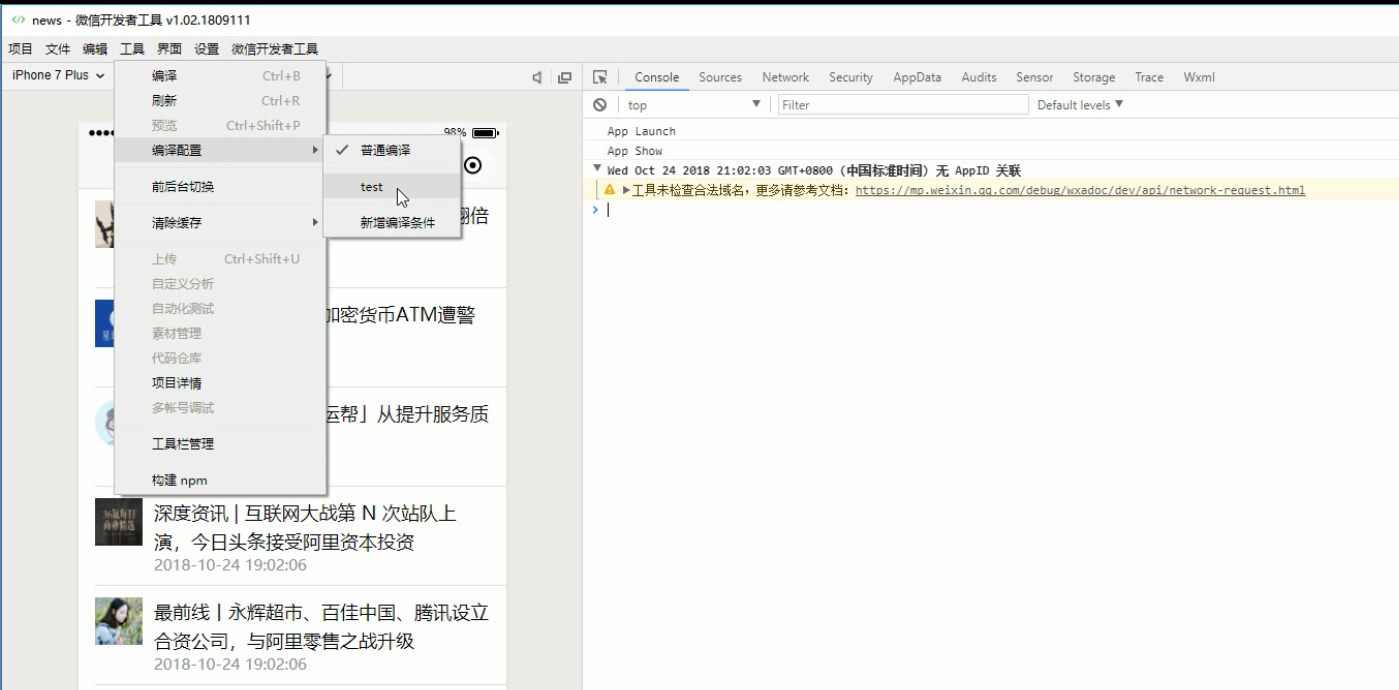The width and height of the screenshot is (1399, 690).
Task: Switch to the Network tab
Action: coord(785,77)
